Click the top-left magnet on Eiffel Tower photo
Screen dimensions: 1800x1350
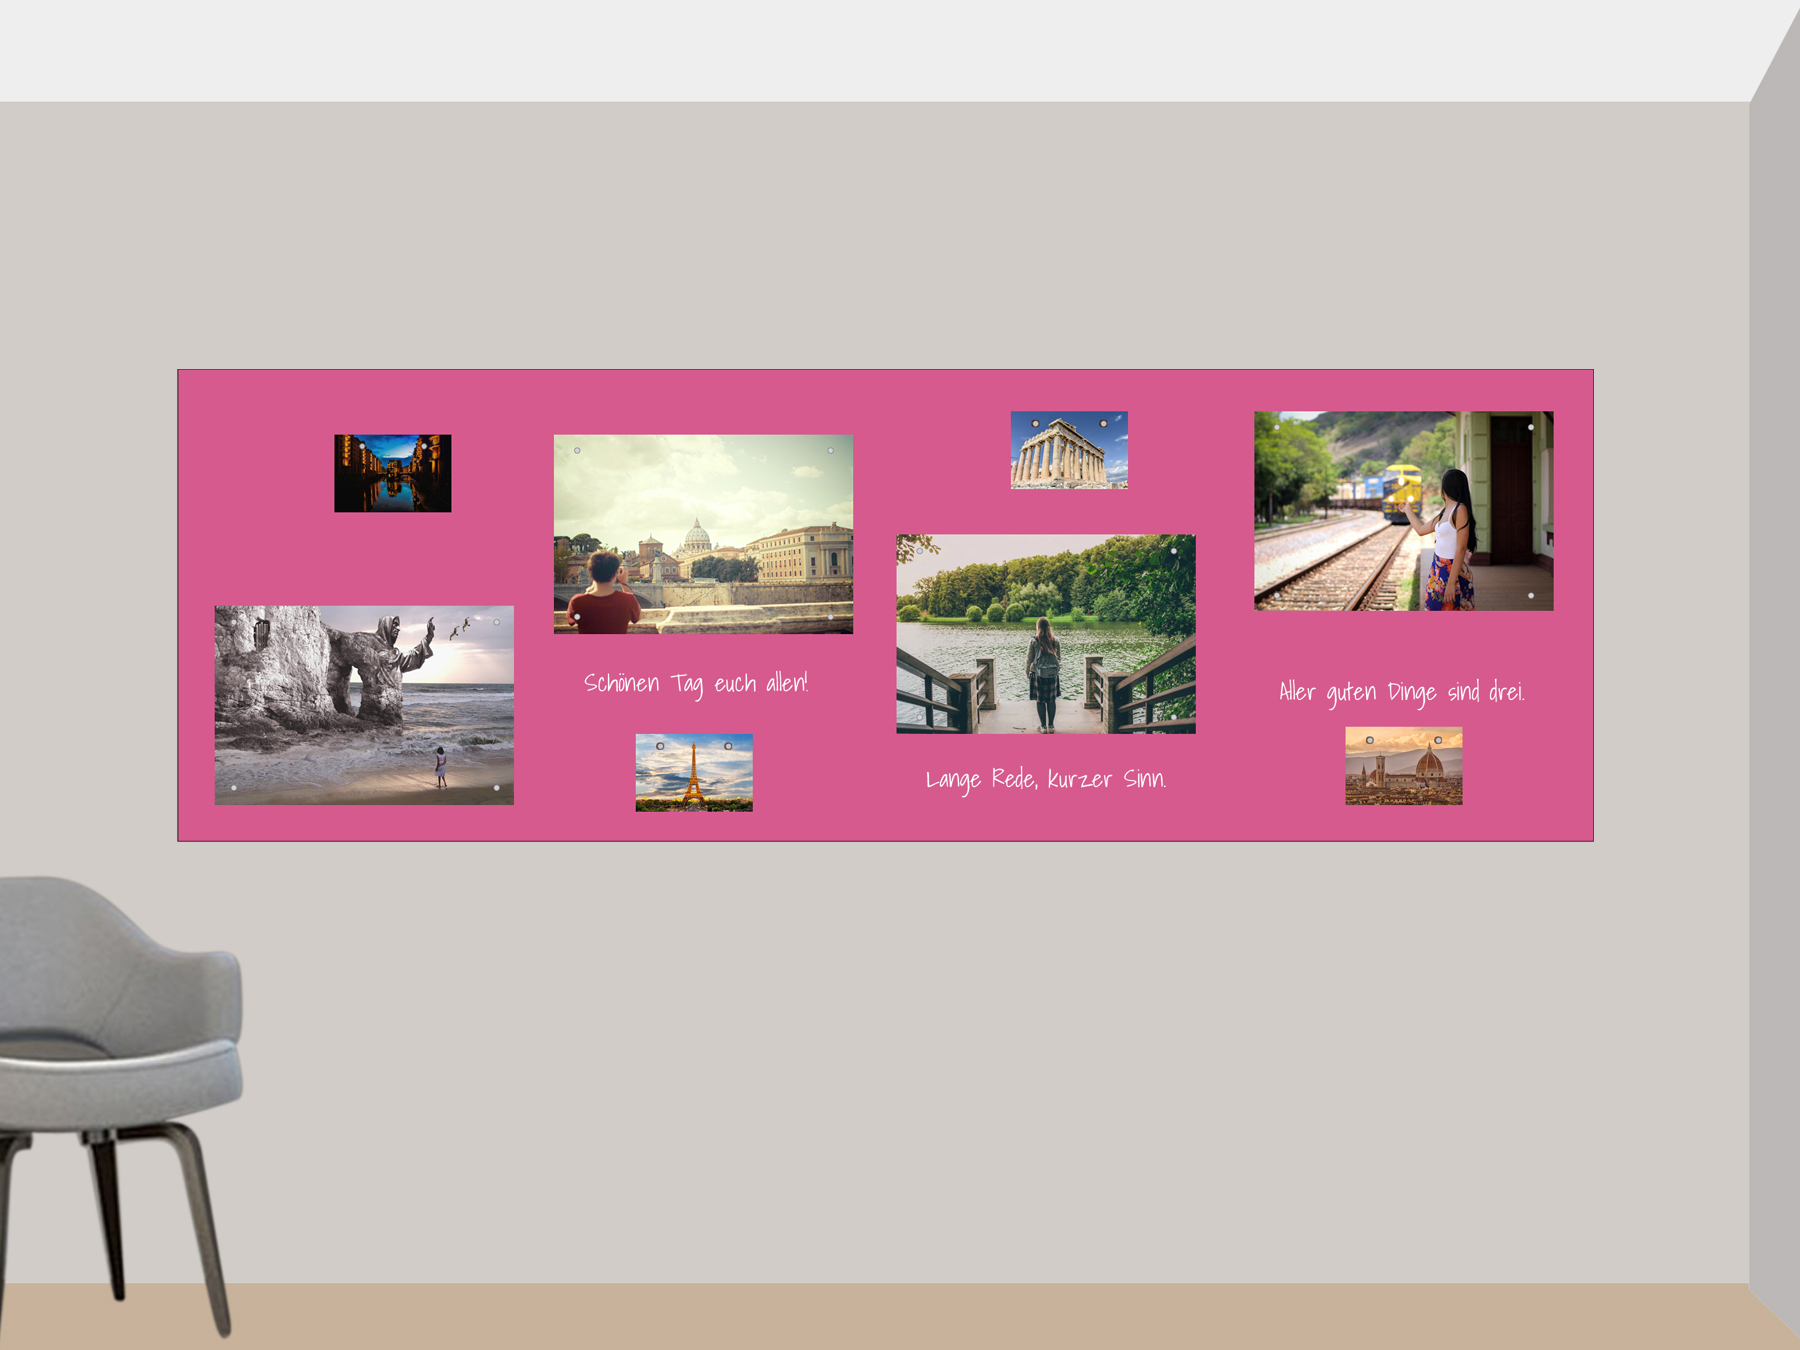(x=660, y=746)
